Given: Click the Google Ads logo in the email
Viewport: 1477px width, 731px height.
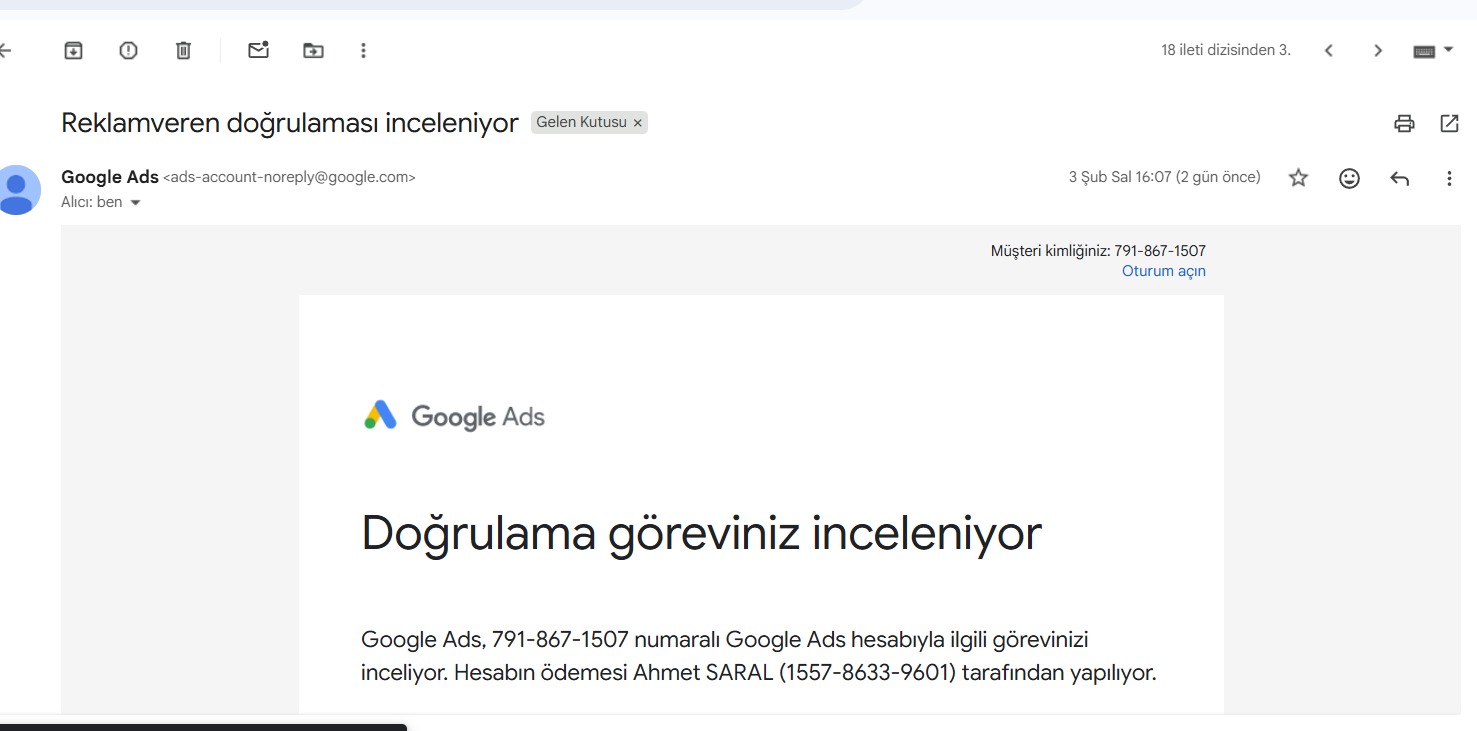Looking at the screenshot, I should [454, 416].
